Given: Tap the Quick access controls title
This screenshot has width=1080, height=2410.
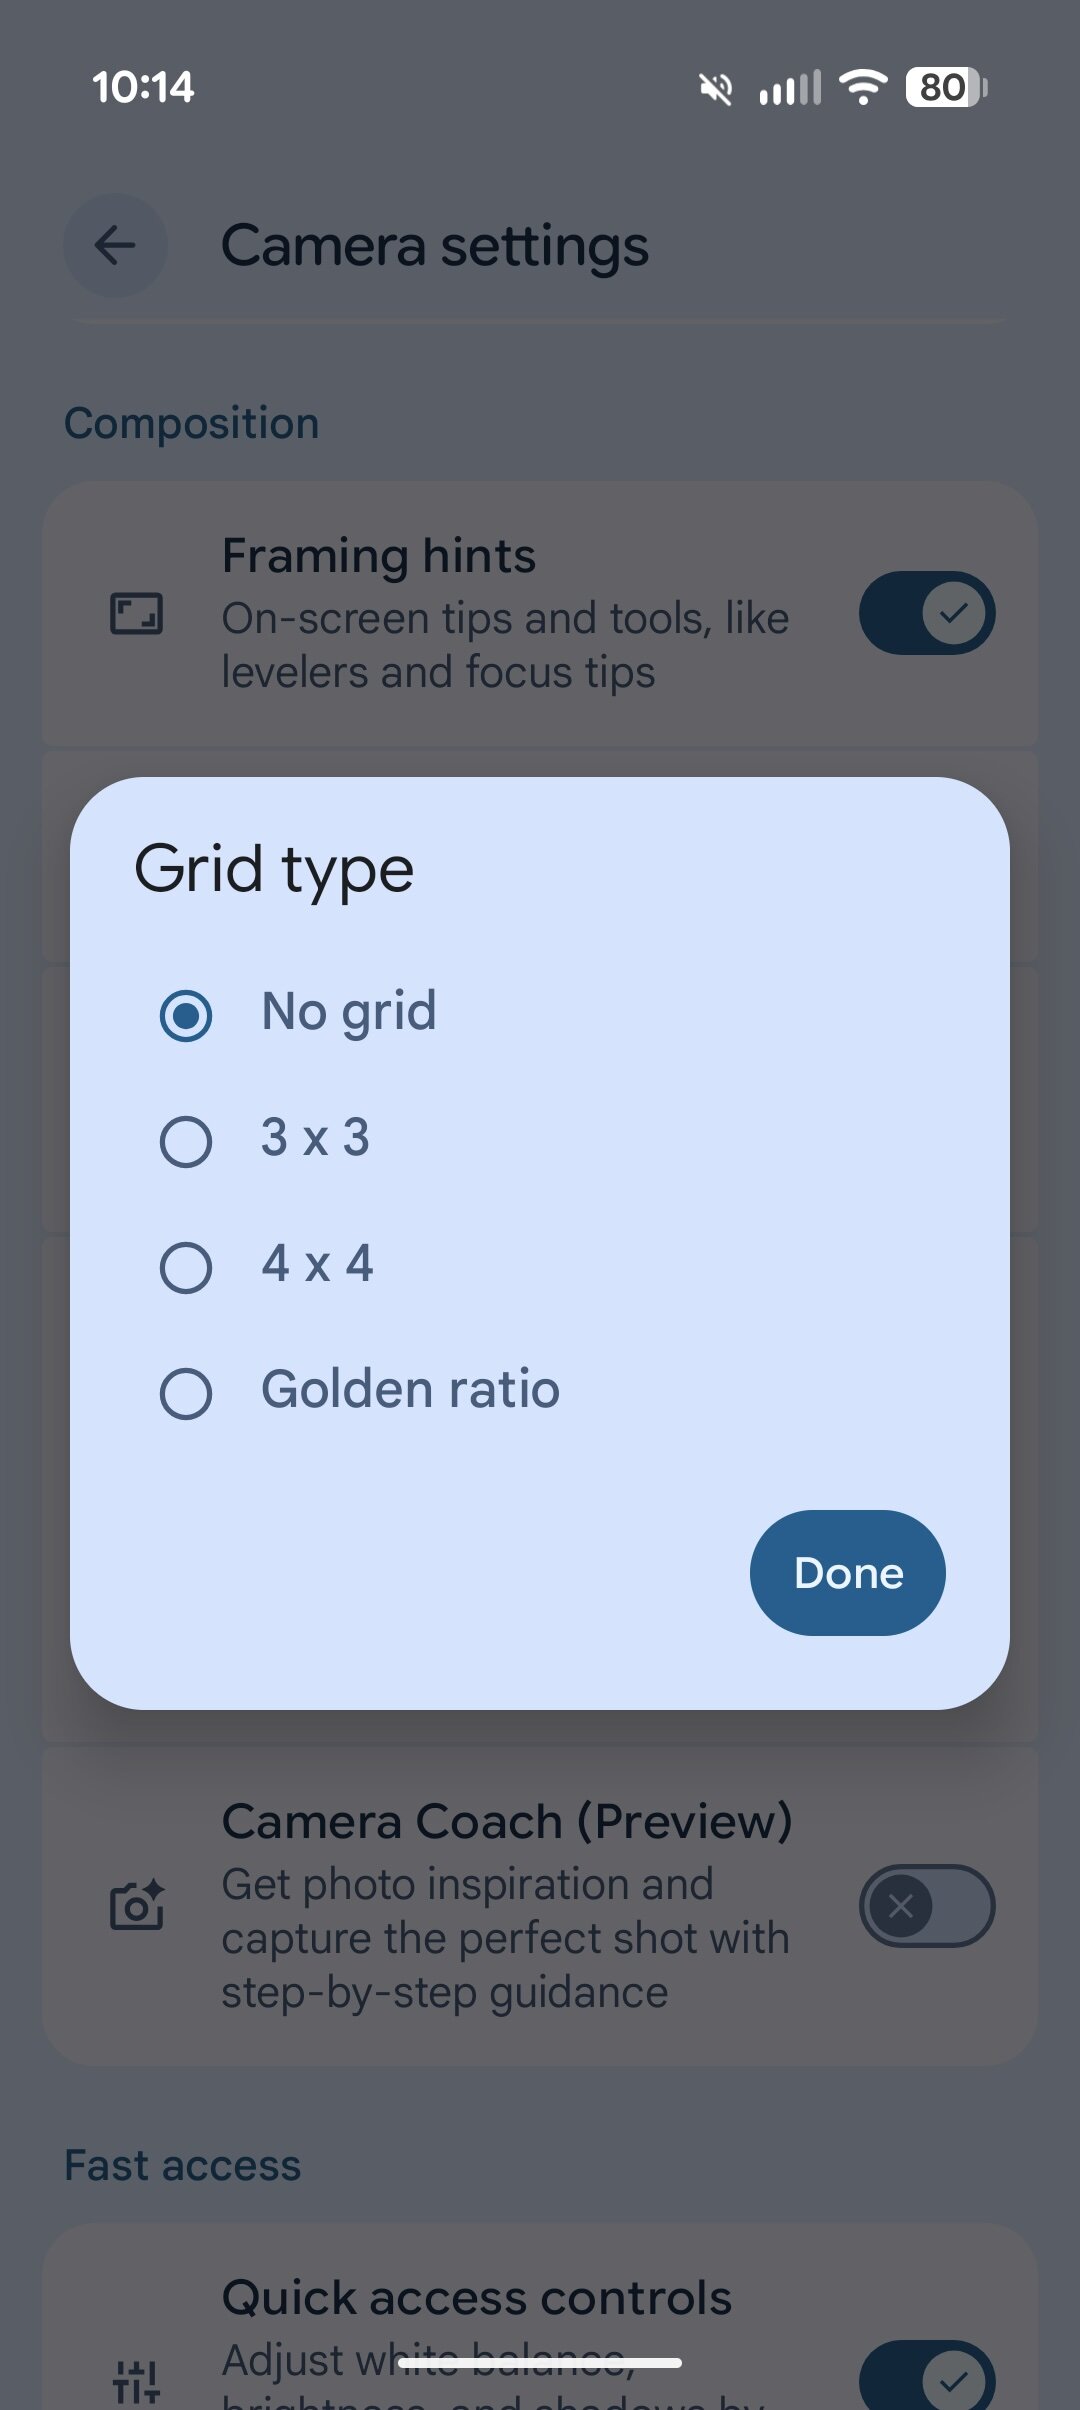Looking at the screenshot, I should coord(476,2297).
